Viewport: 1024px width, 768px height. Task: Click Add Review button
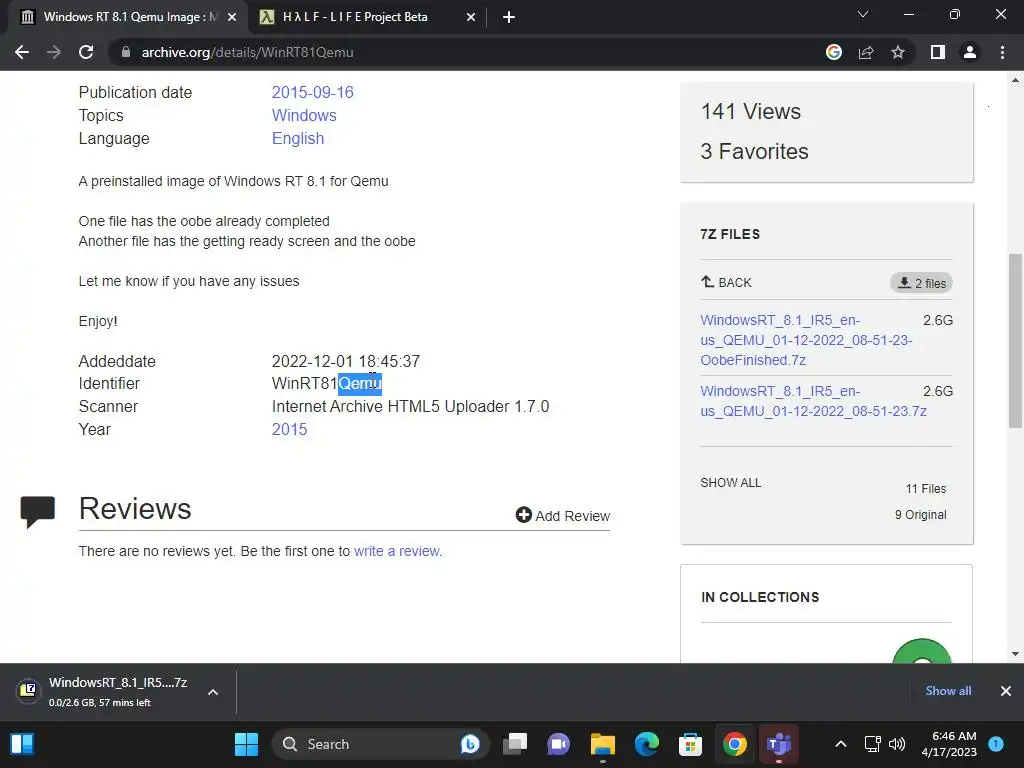pyautogui.click(x=562, y=515)
